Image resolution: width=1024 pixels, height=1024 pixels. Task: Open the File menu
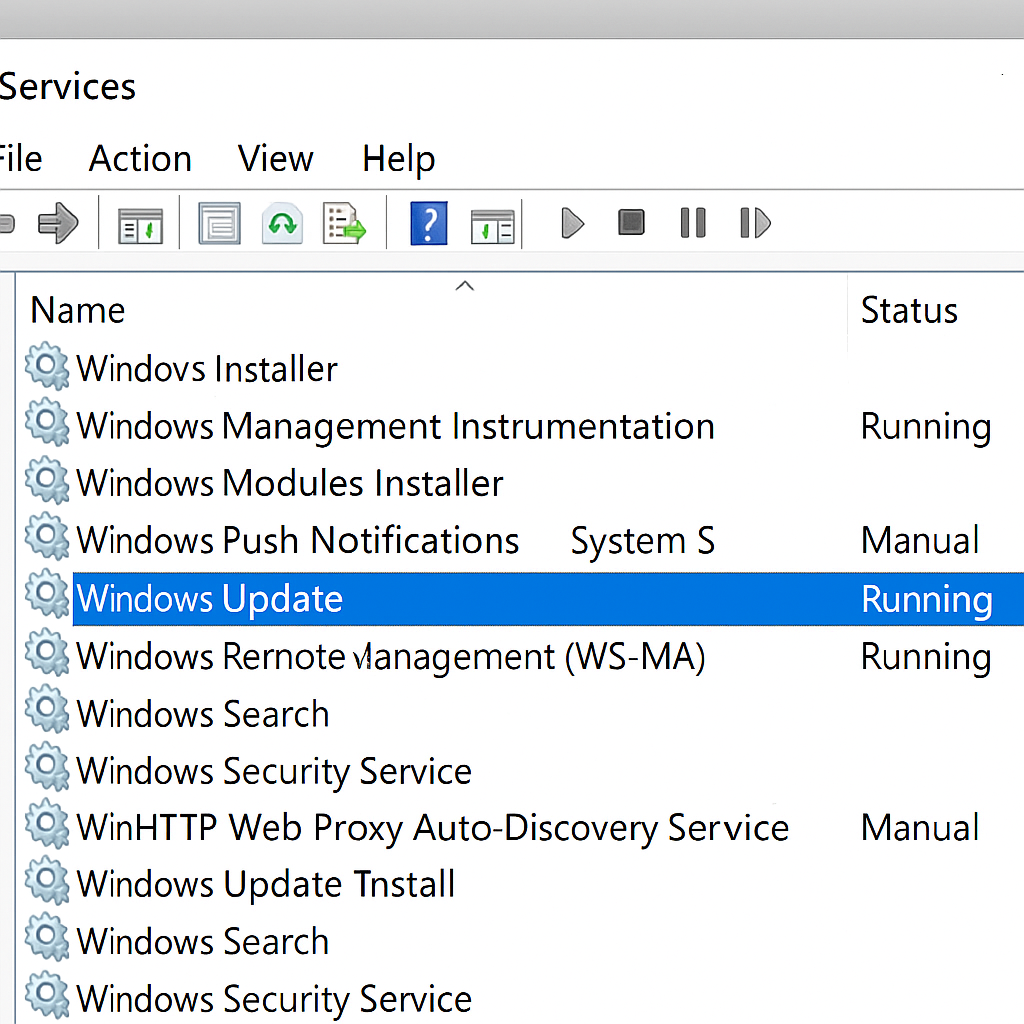(20, 158)
